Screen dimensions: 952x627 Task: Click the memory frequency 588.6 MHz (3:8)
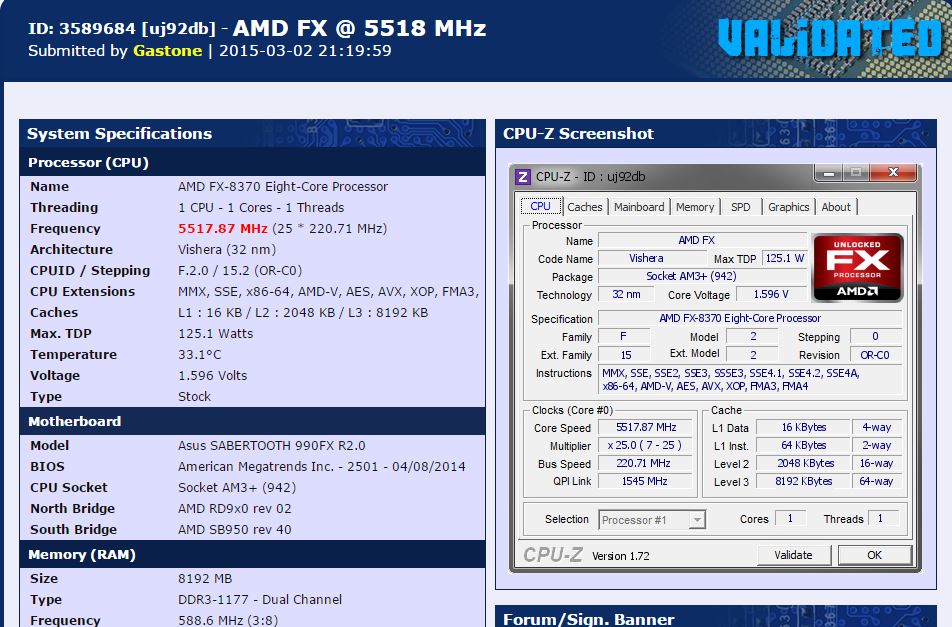pyautogui.click(x=228, y=620)
